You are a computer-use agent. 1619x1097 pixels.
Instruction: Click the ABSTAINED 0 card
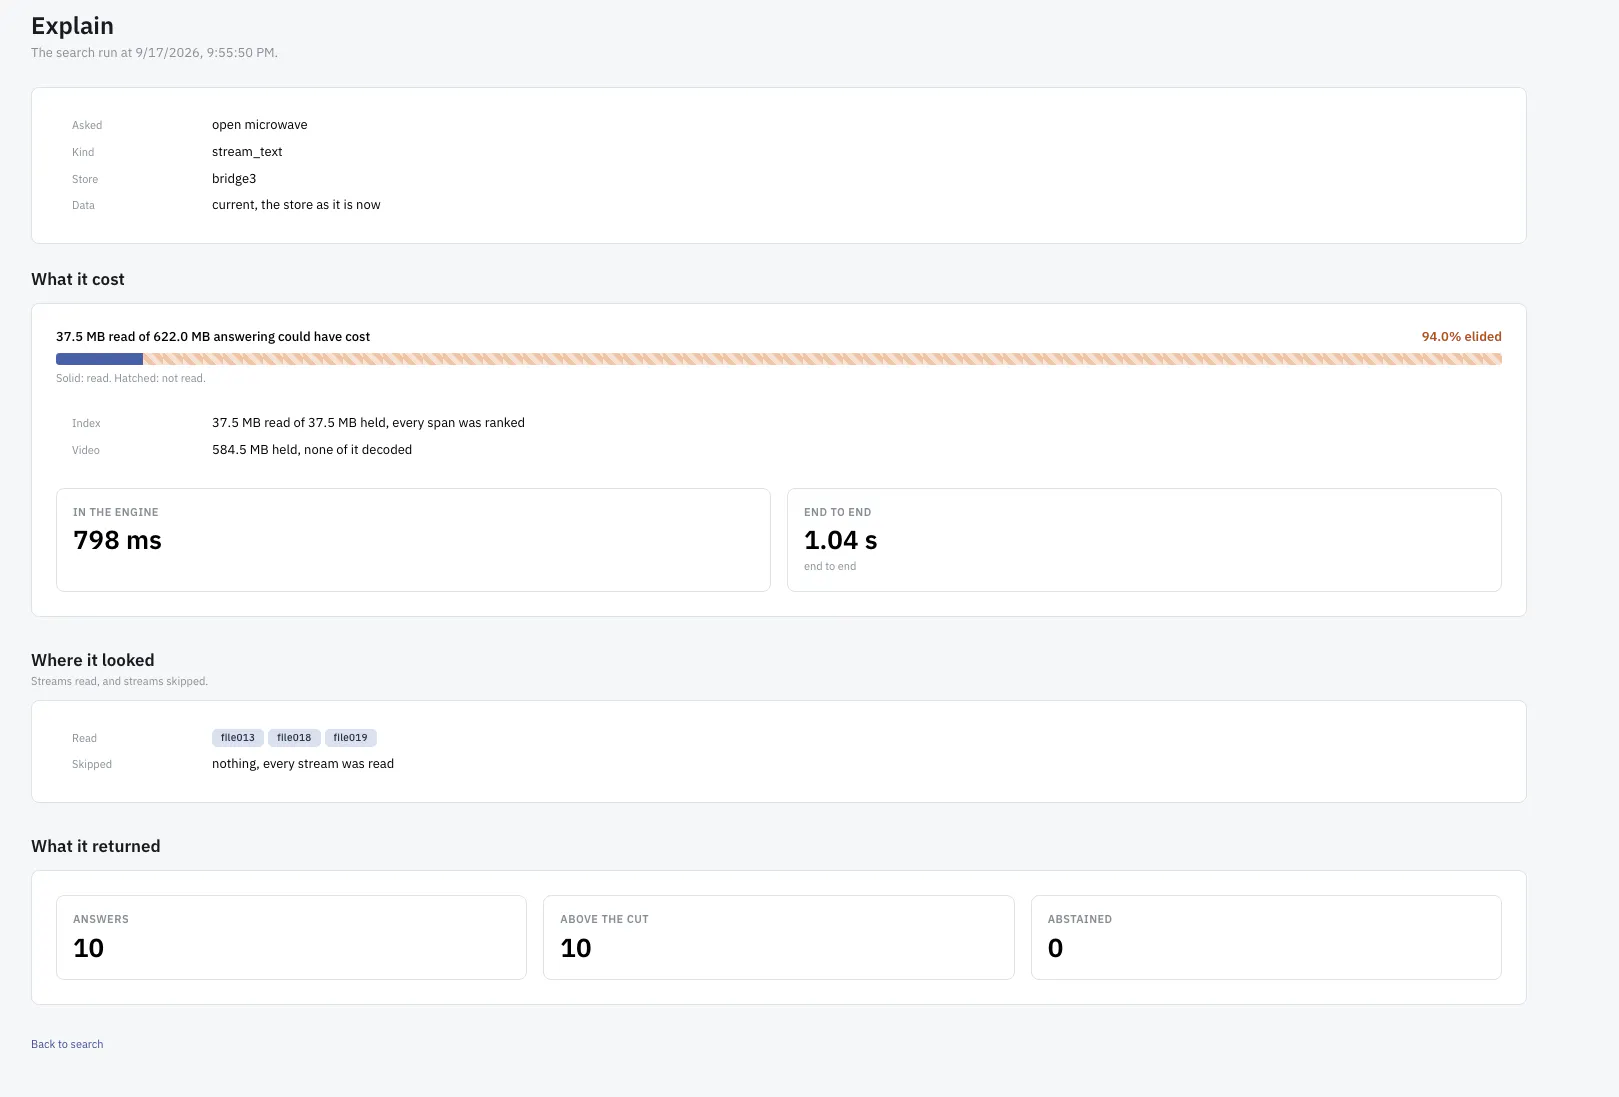(1266, 937)
